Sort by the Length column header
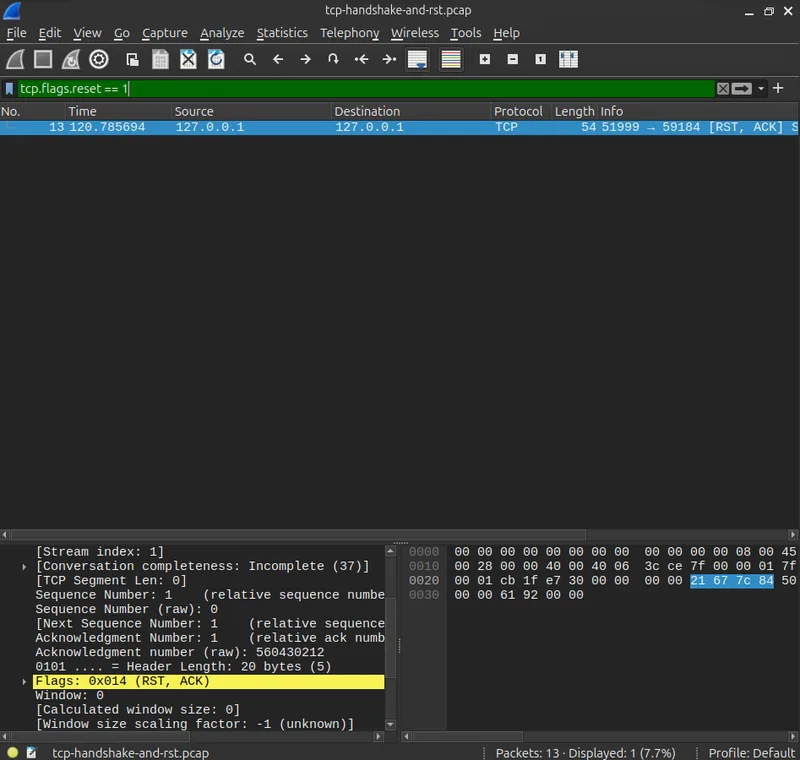Viewport: 800px width, 760px height. [574, 111]
